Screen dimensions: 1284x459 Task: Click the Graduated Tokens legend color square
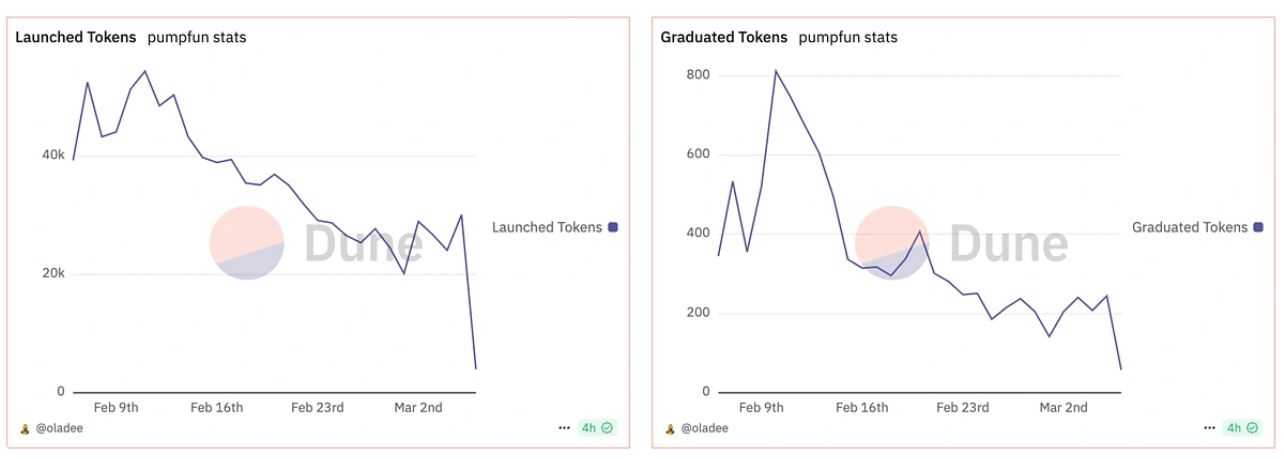point(1258,227)
